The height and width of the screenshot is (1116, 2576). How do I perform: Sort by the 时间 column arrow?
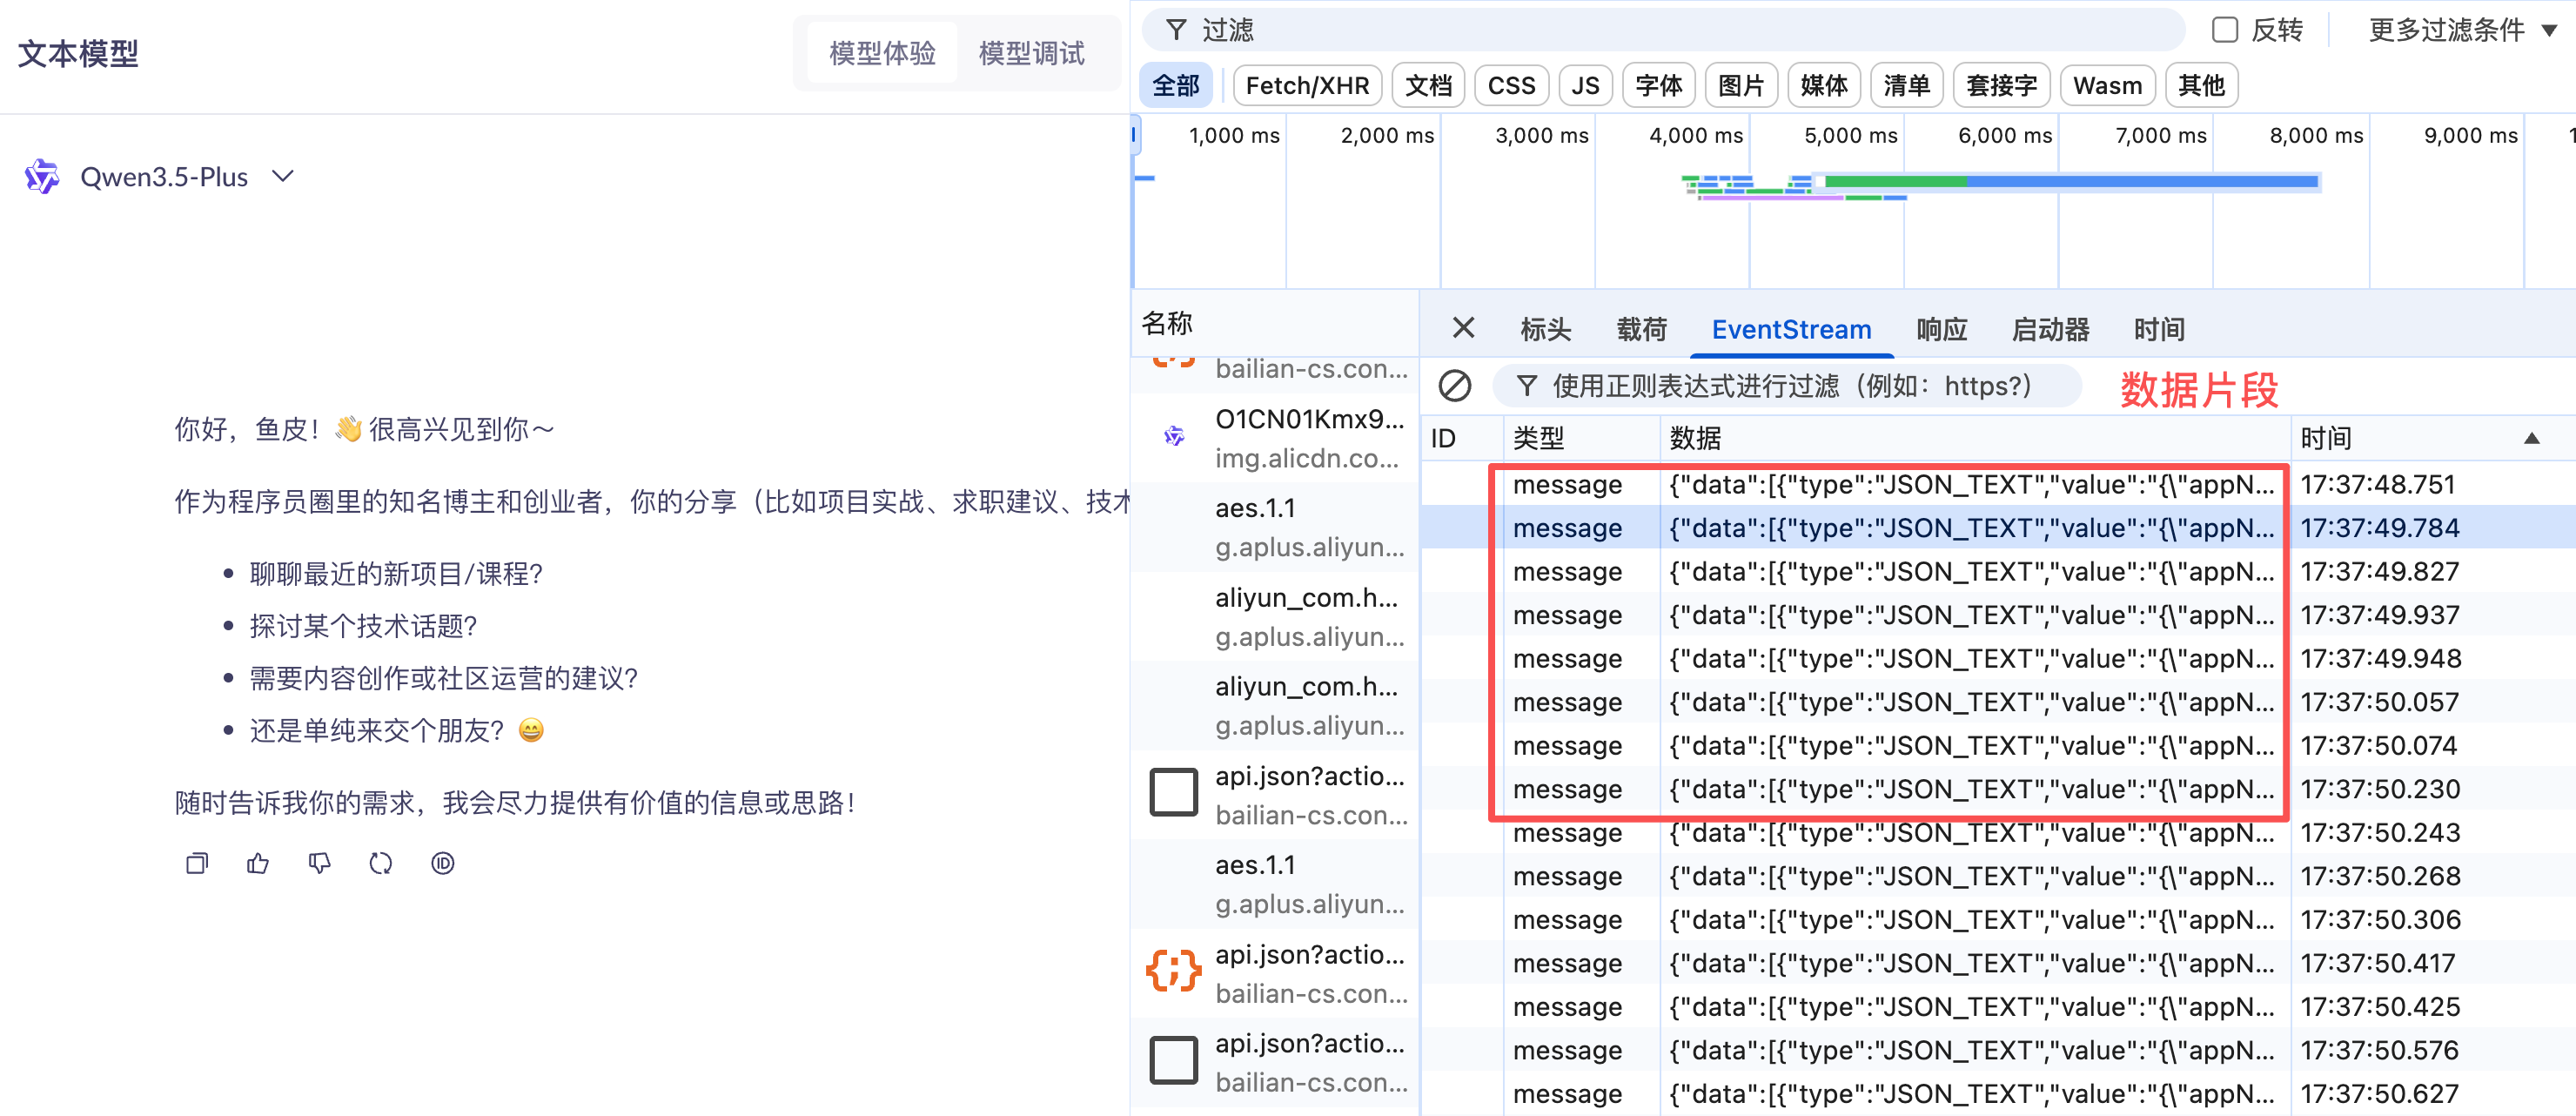click(2531, 438)
